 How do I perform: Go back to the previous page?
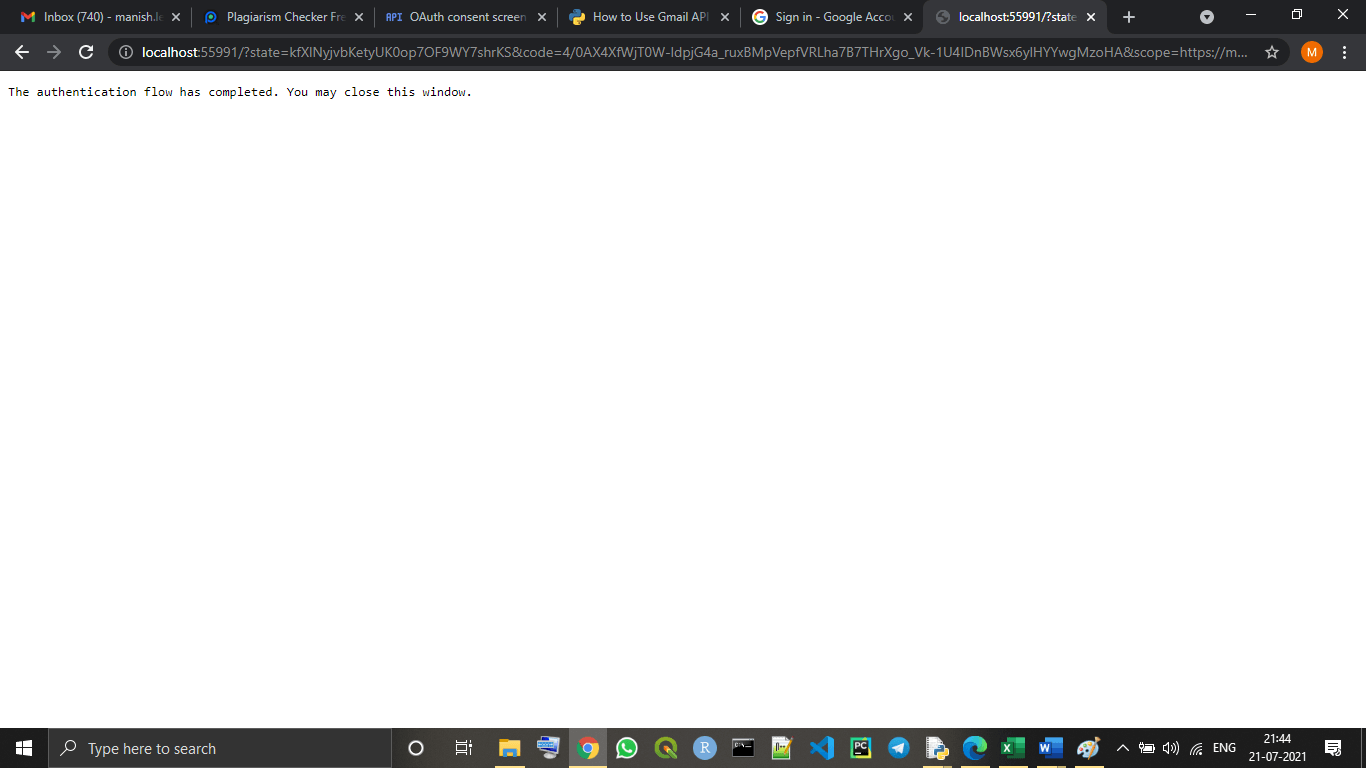22,51
